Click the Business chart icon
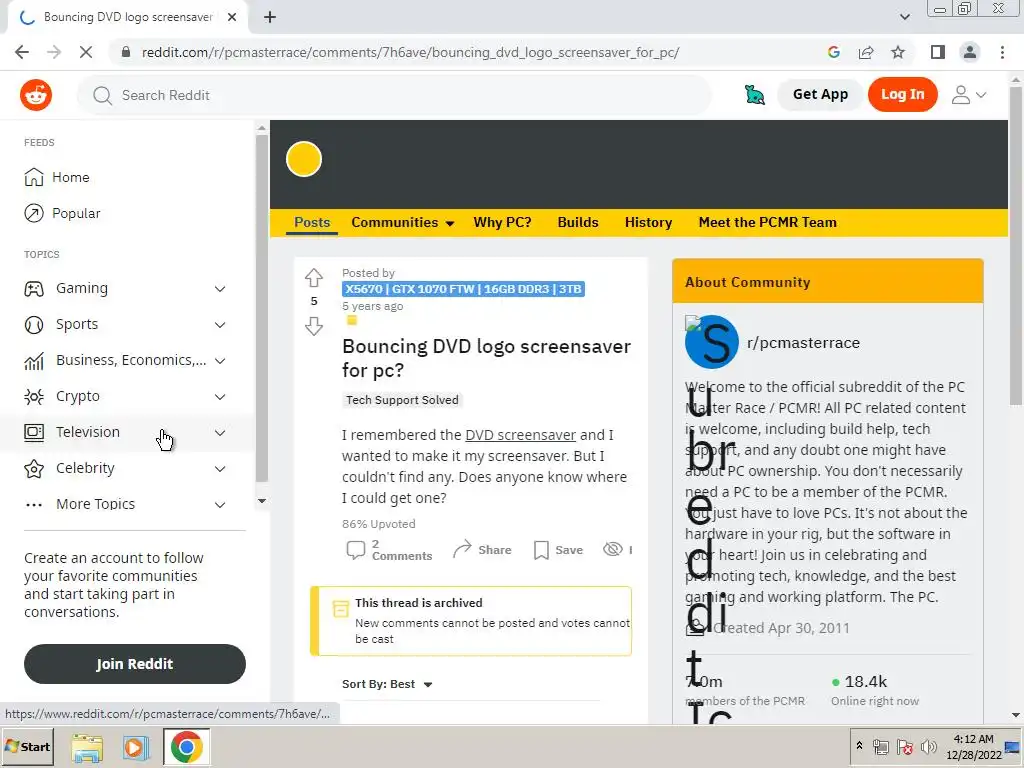The height and width of the screenshot is (768, 1024). (33, 360)
